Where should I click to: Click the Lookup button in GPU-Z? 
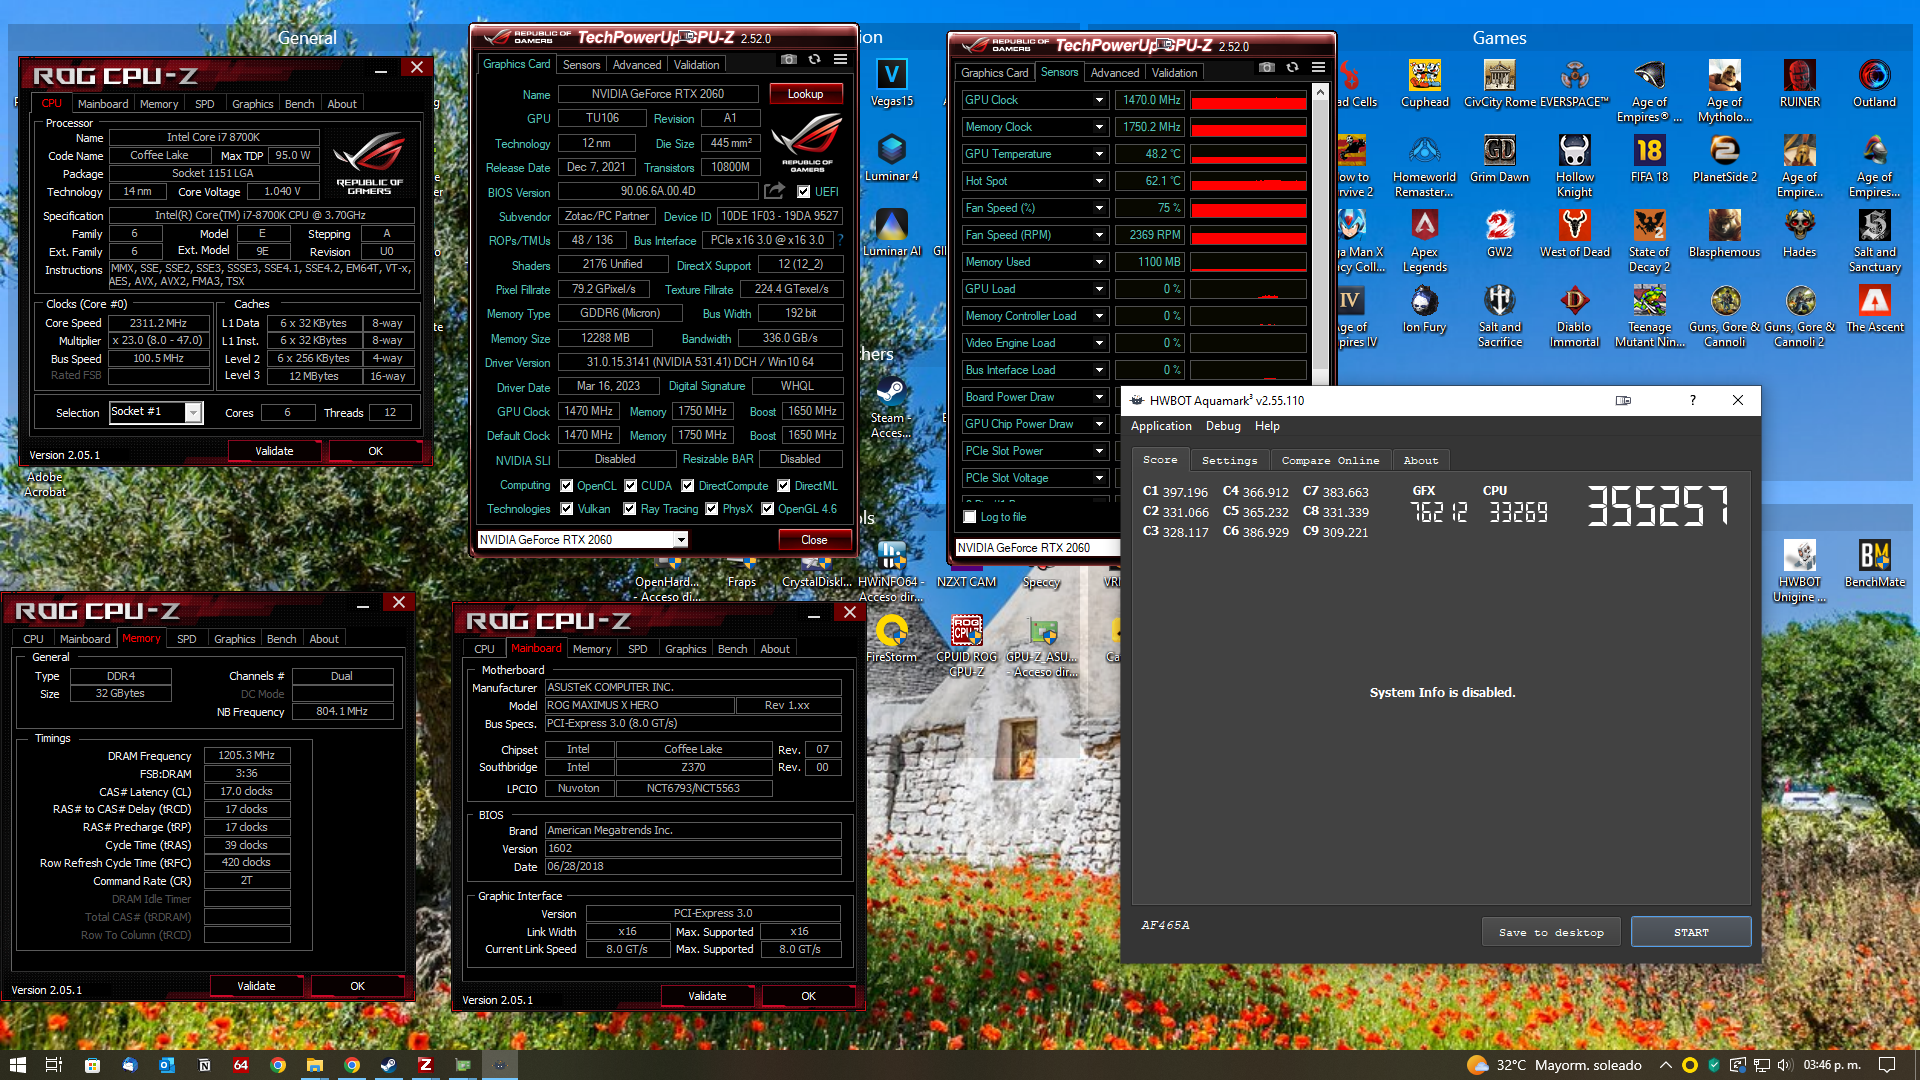tap(805, 94)
